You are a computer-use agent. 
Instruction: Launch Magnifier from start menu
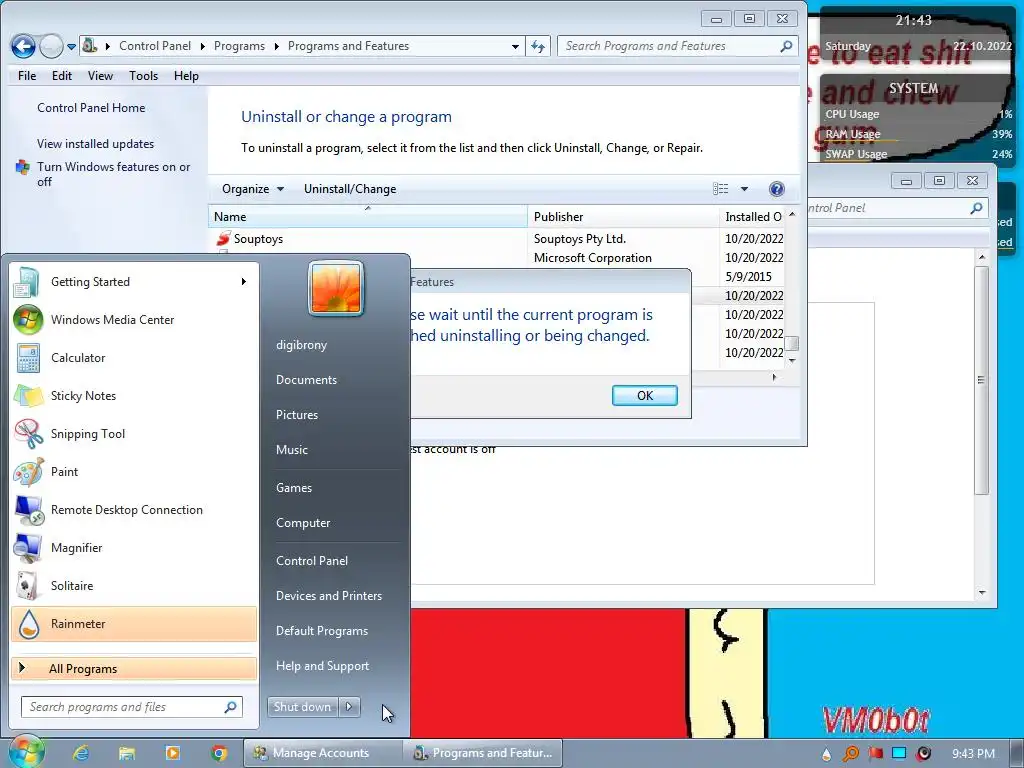coord(133,547)
